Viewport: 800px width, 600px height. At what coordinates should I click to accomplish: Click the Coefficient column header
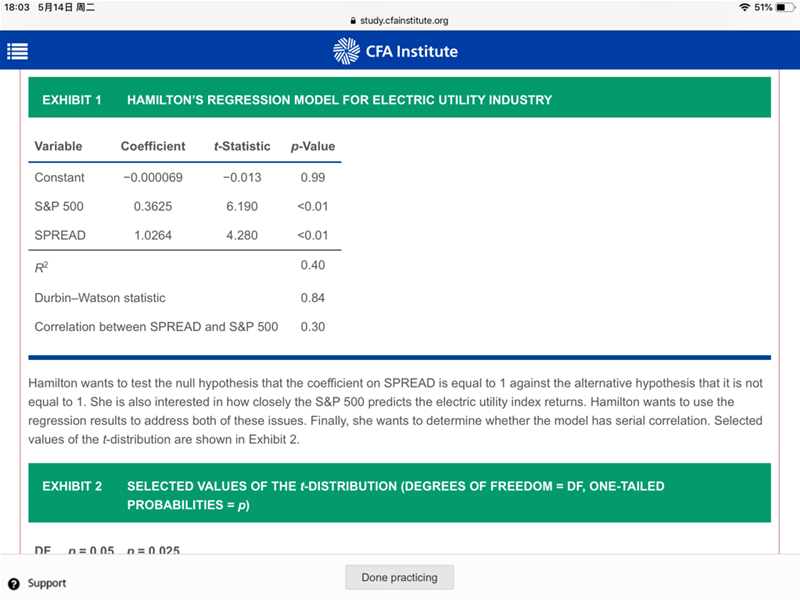click(x=153, y=146)
